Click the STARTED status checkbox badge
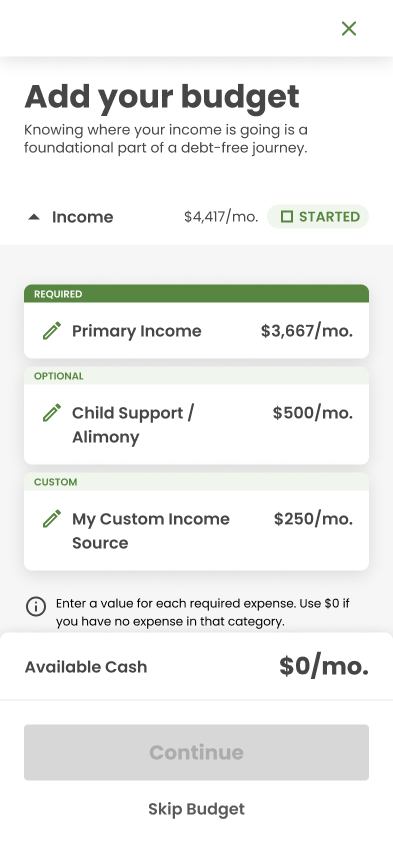The height and width of the screenshot is (853, 393). pos(318,217)
